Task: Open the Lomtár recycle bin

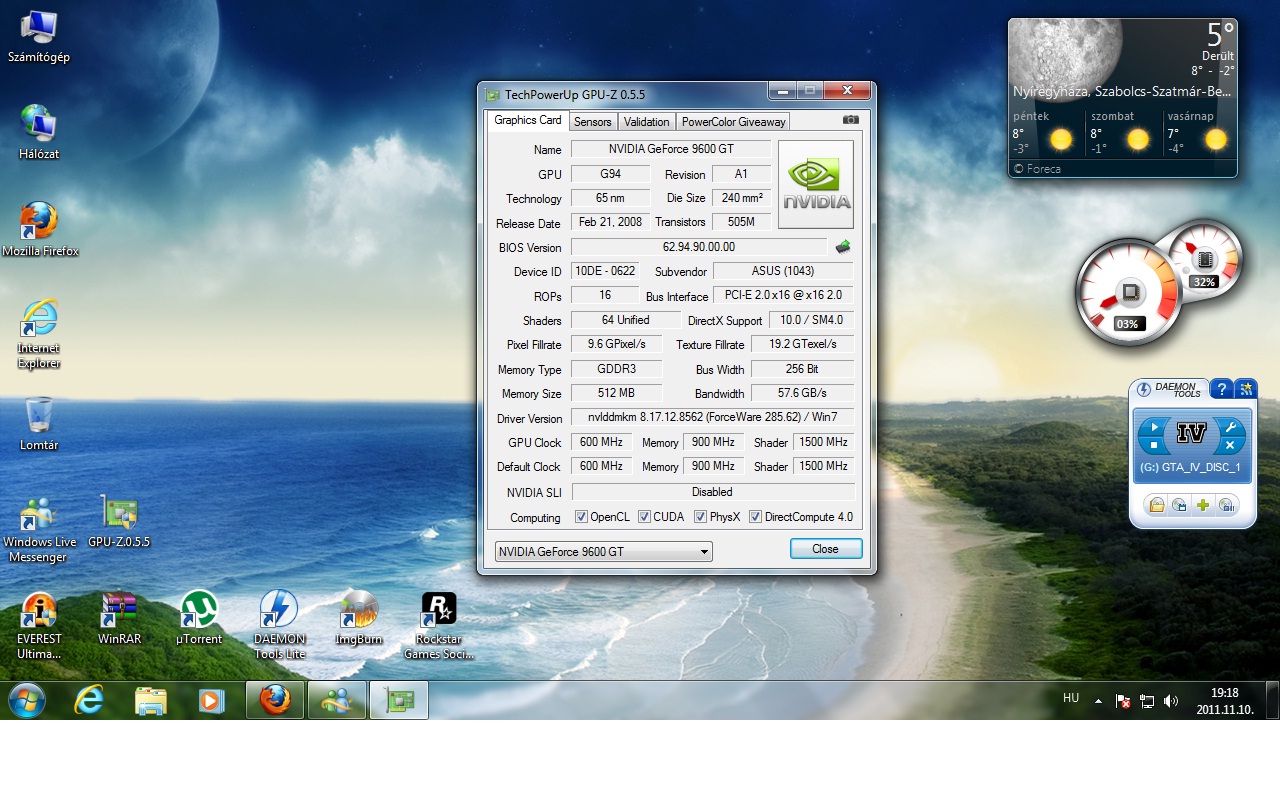Action: coord(39,424)
